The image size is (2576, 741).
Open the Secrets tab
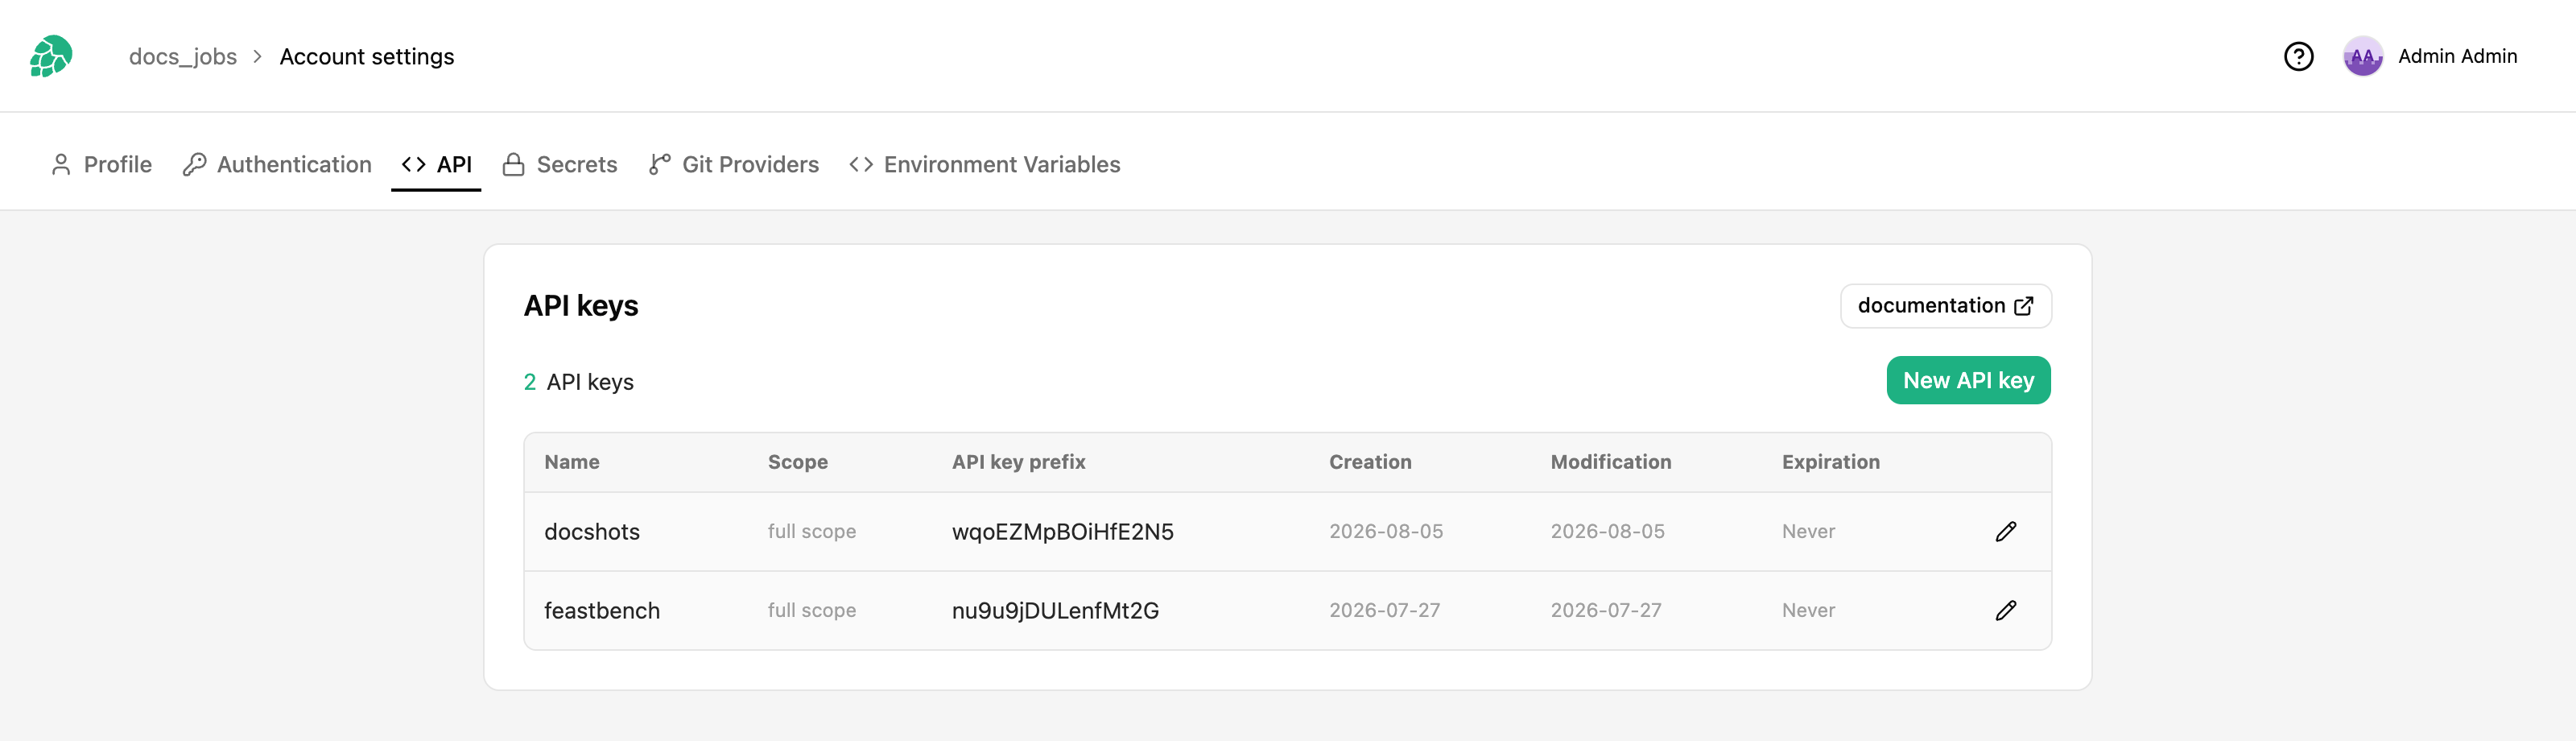pyautogui.click(x=560, y=164)
